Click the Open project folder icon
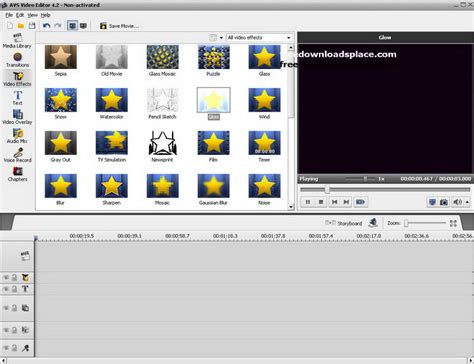Viewport: 474px width, 364px height. 21,26
